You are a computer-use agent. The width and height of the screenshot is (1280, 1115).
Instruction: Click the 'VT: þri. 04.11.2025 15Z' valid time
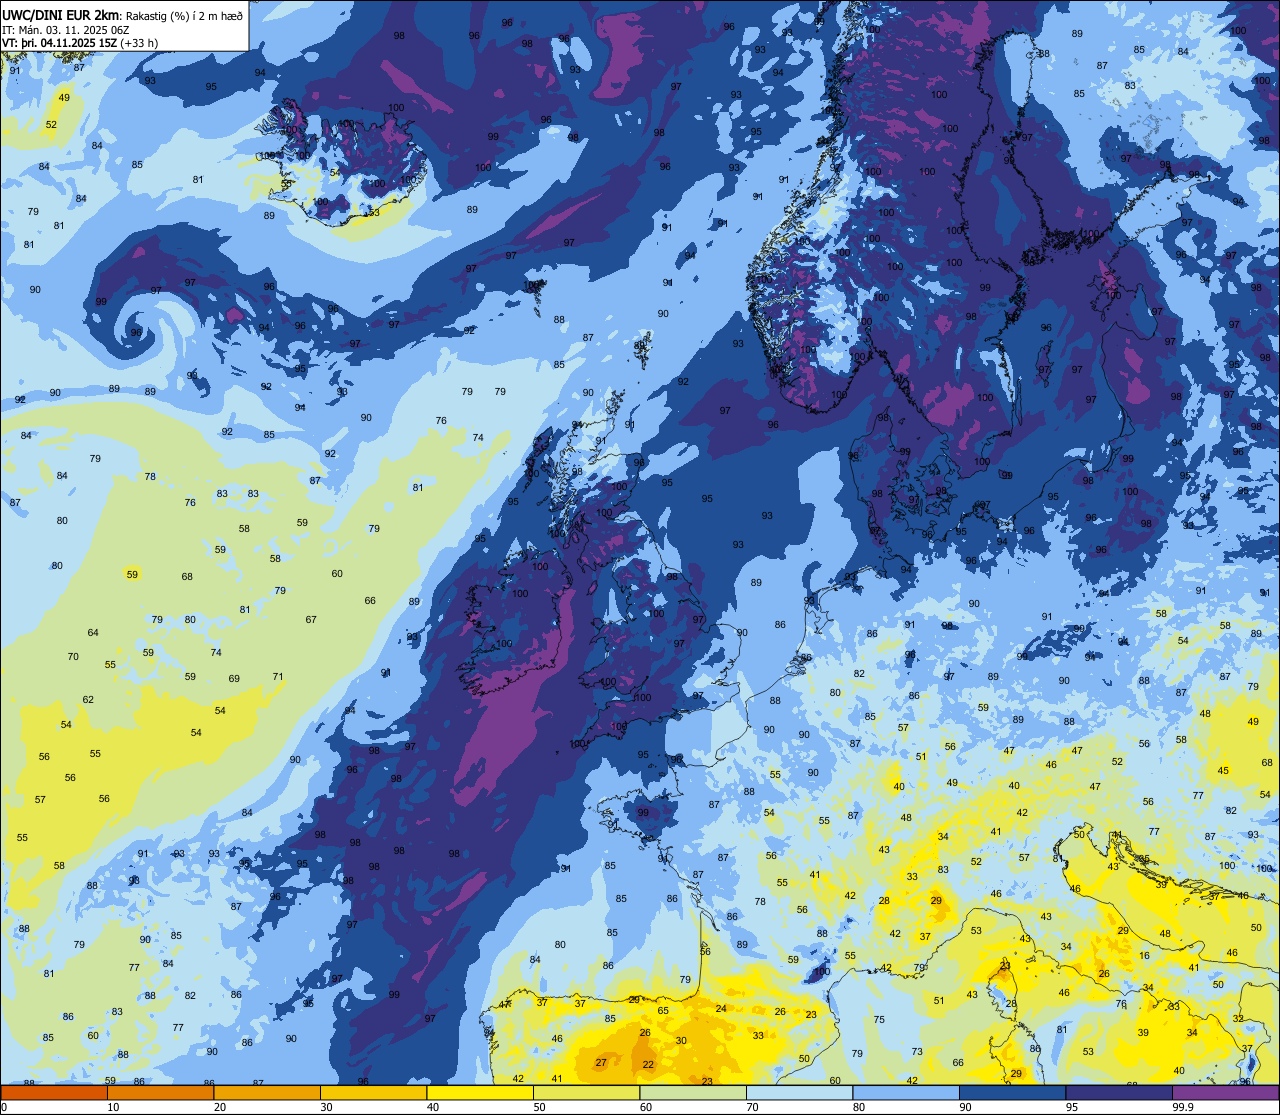point(59,43)
